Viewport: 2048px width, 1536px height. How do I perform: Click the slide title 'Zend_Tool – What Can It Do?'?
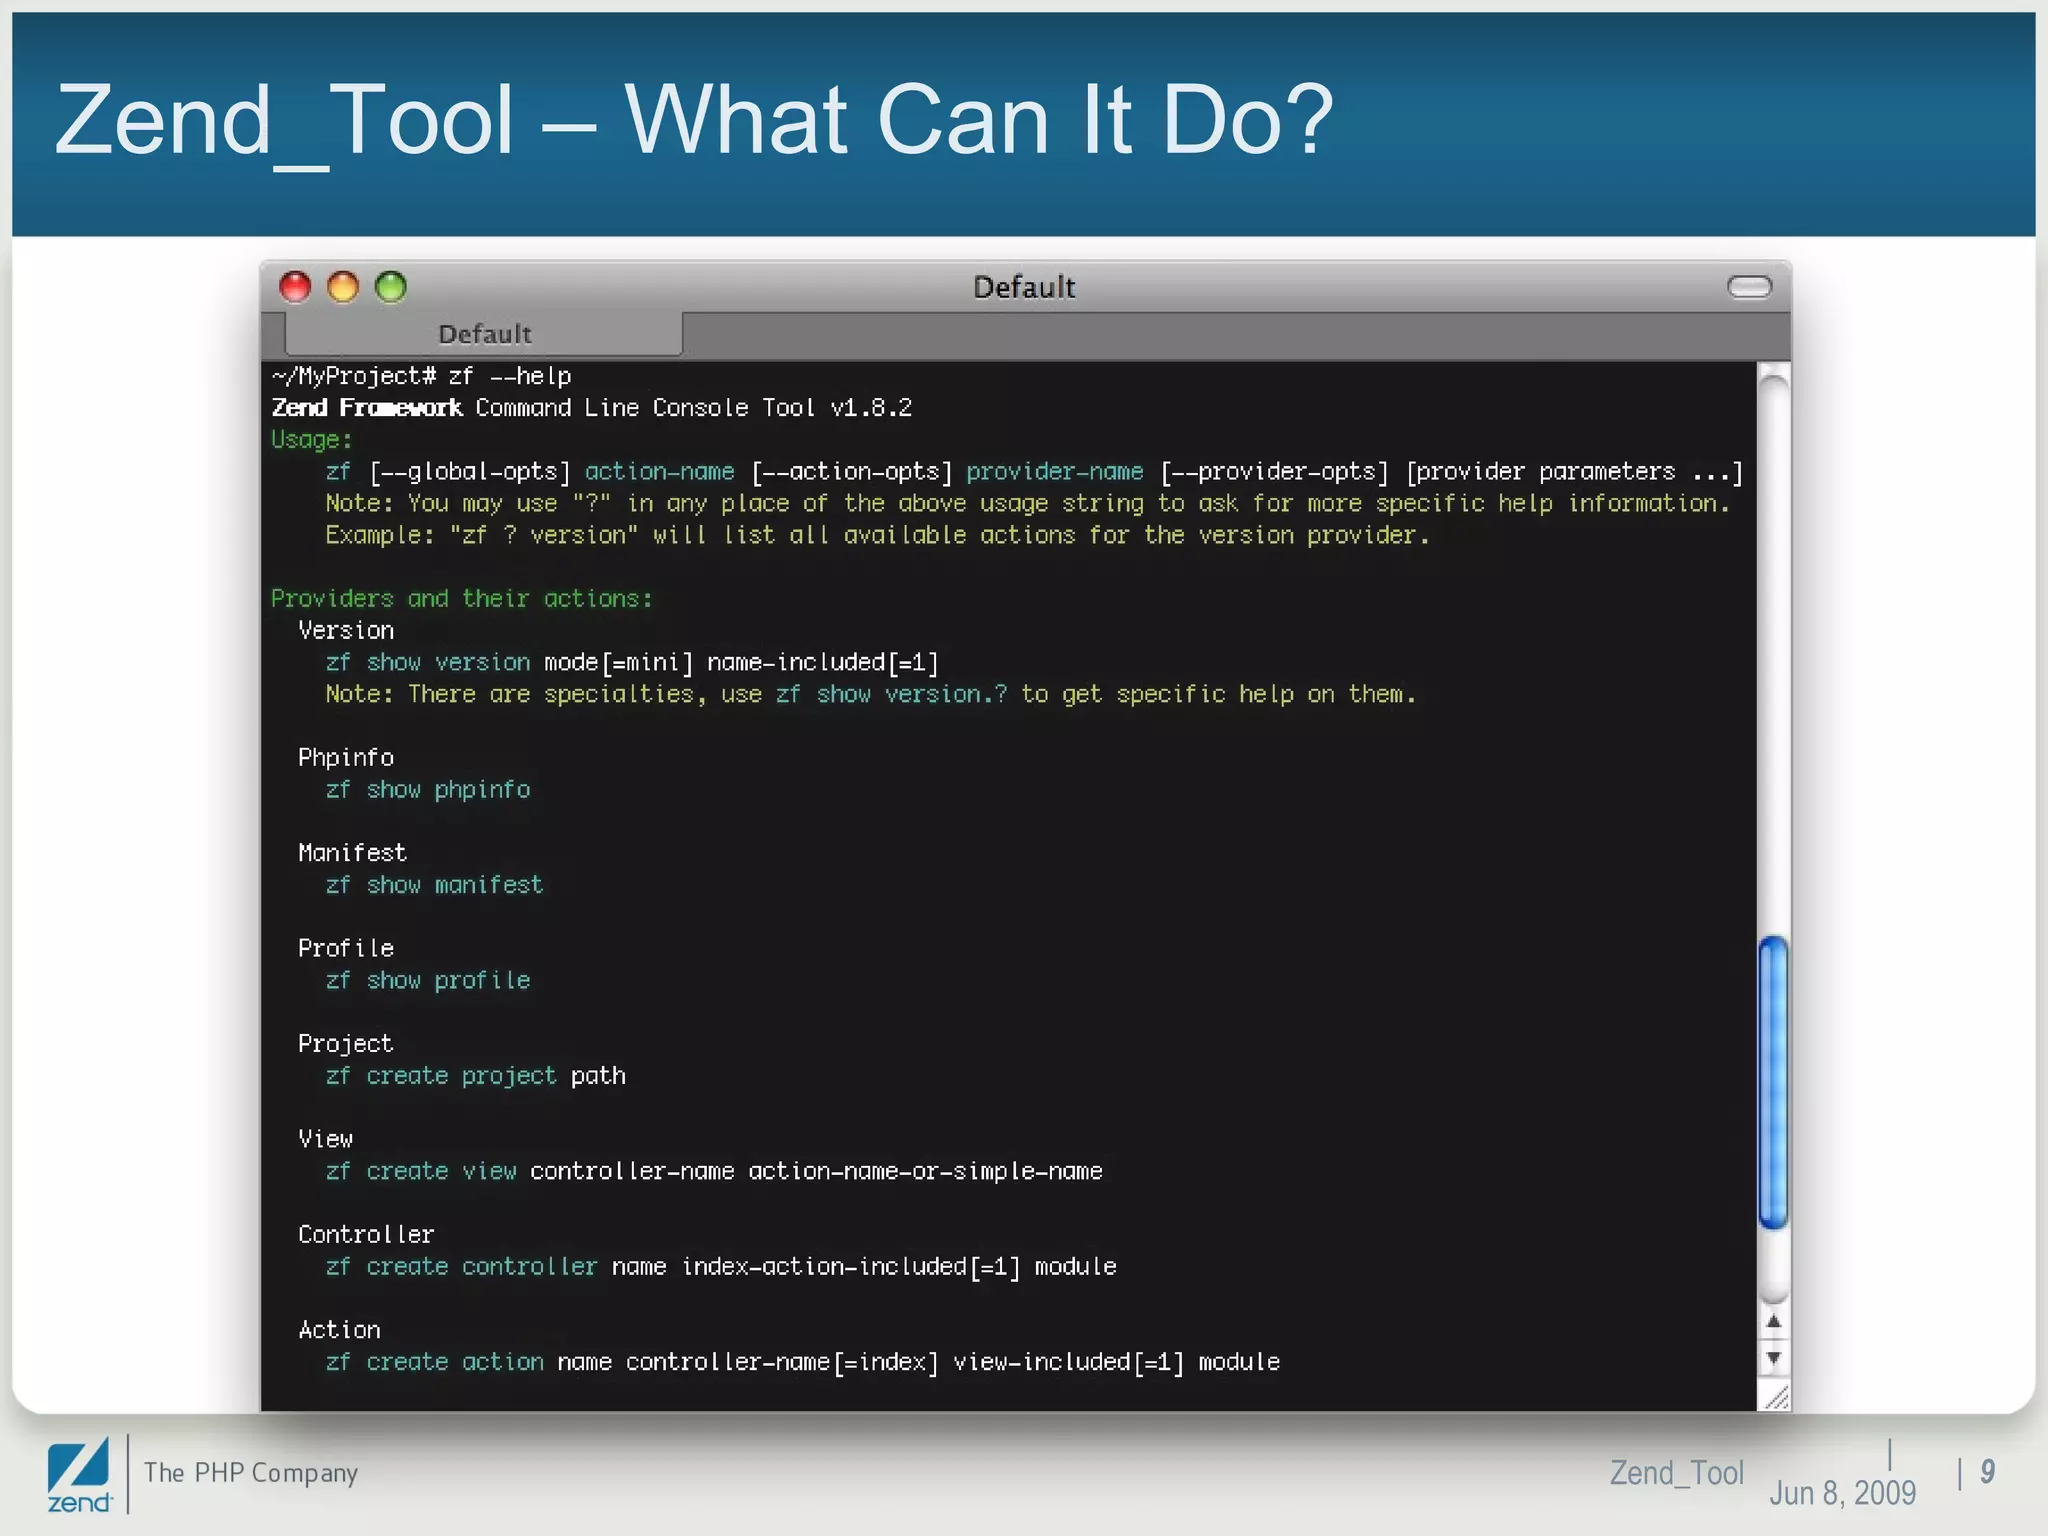coord(694,120)
